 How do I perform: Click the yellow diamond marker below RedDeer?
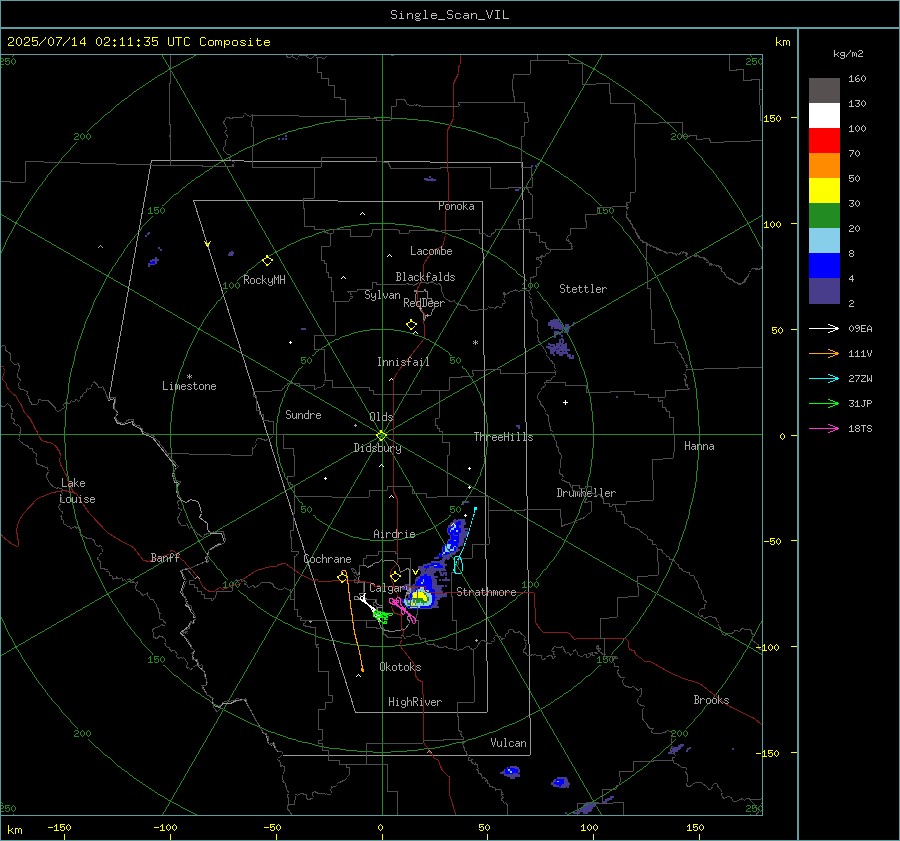tap(411, 325)
